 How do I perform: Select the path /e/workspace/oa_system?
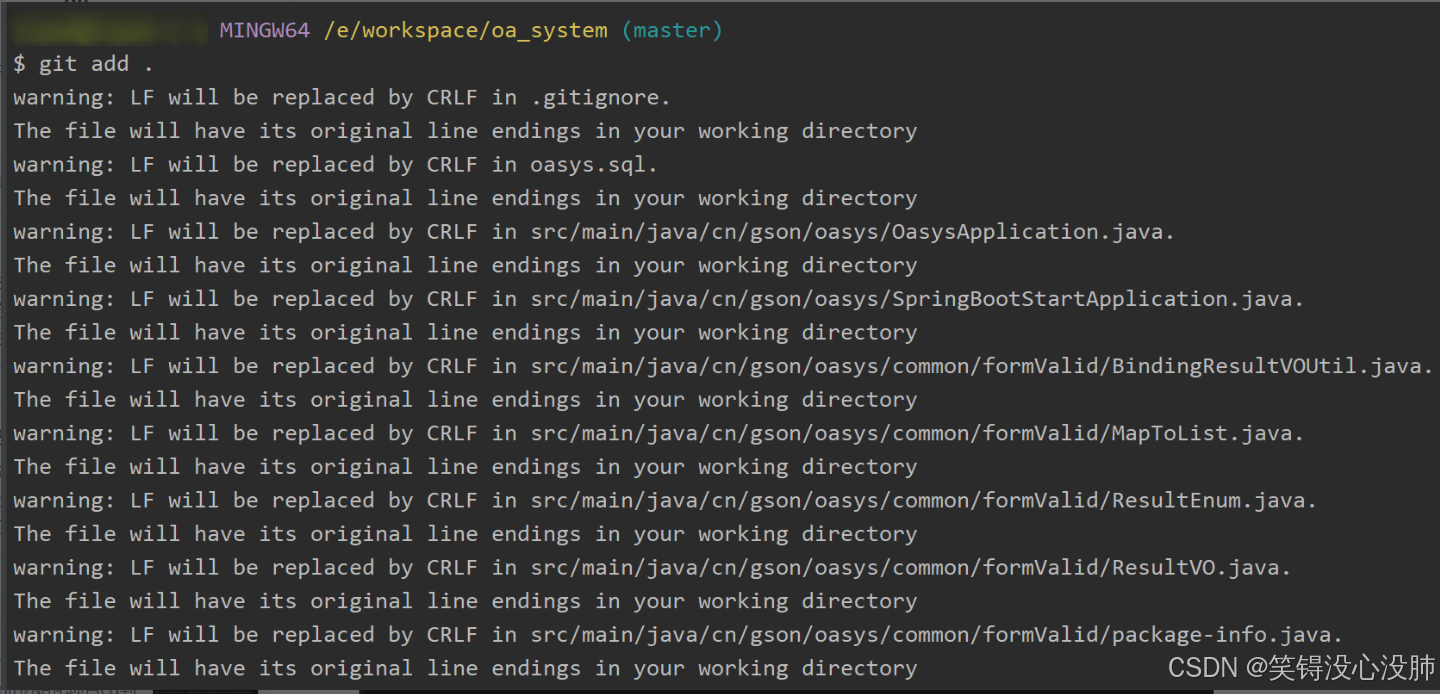click(x=465, y=30)
